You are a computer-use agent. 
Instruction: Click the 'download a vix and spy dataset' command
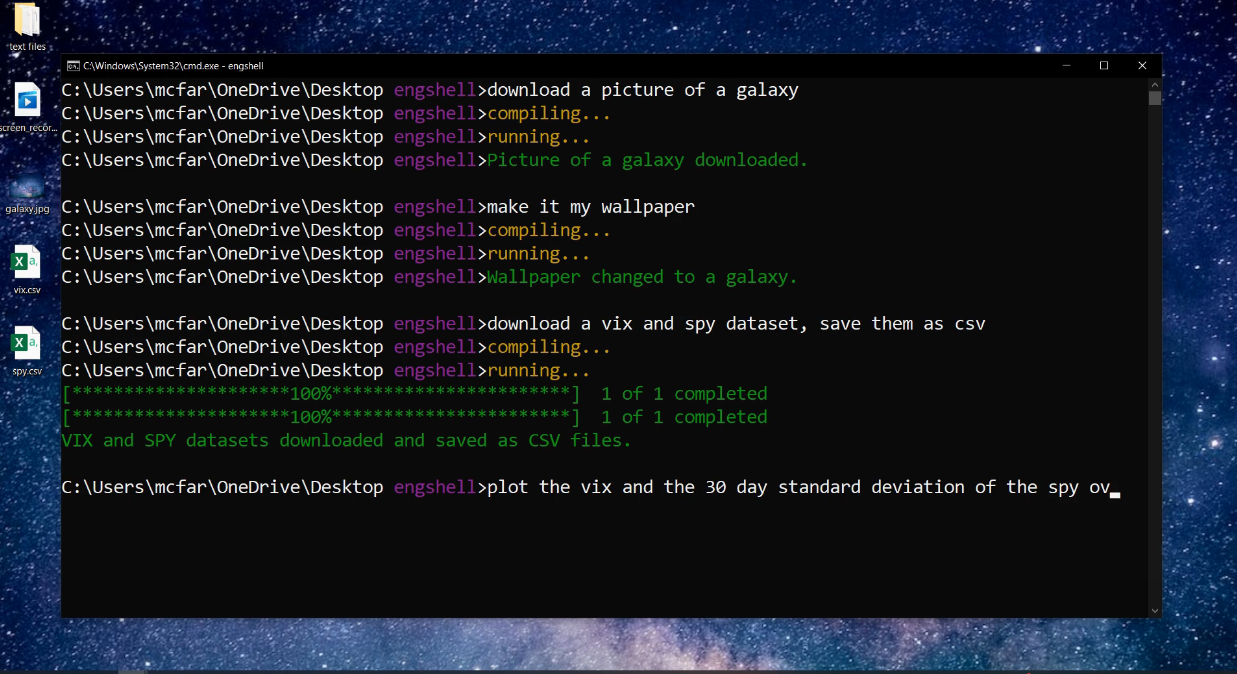click(x=736, y=324)
